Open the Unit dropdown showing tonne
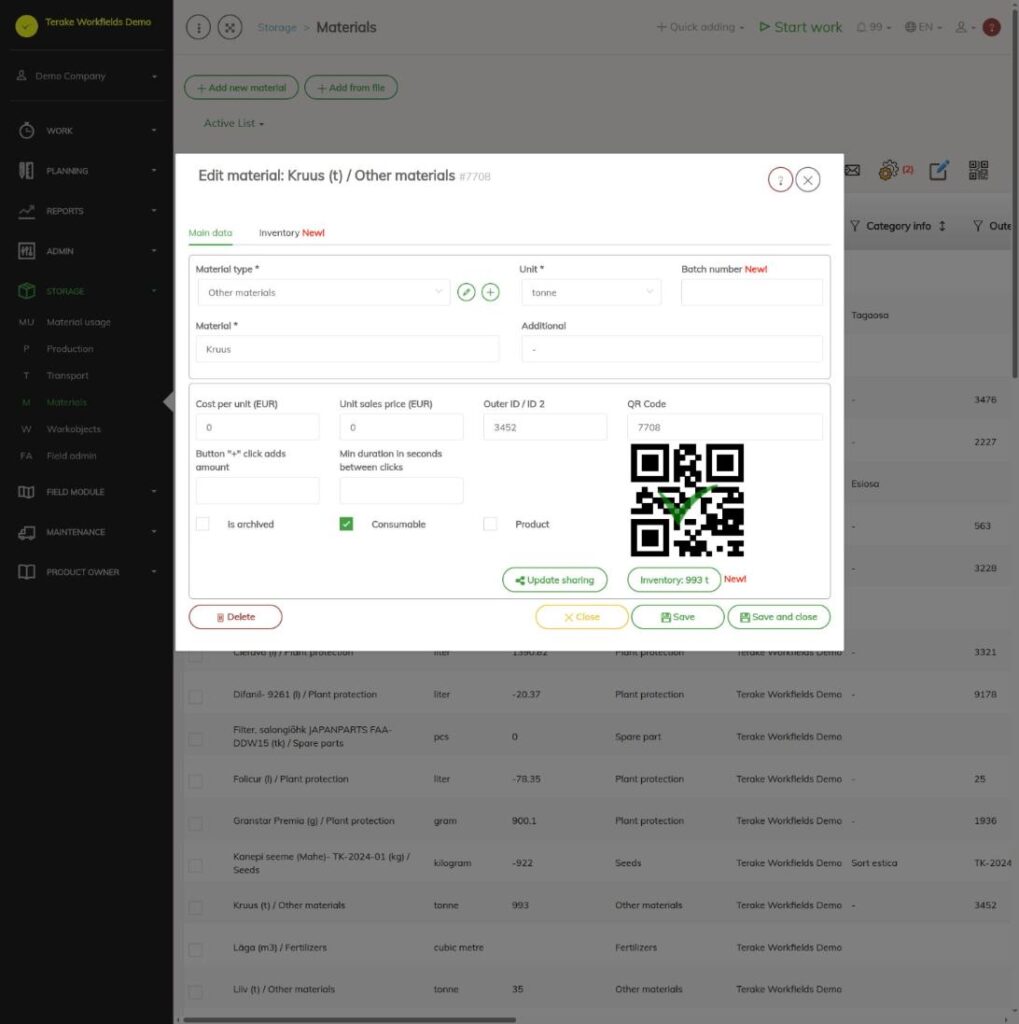Viewport: 1019px width, 1024px height. click(591, 292)
